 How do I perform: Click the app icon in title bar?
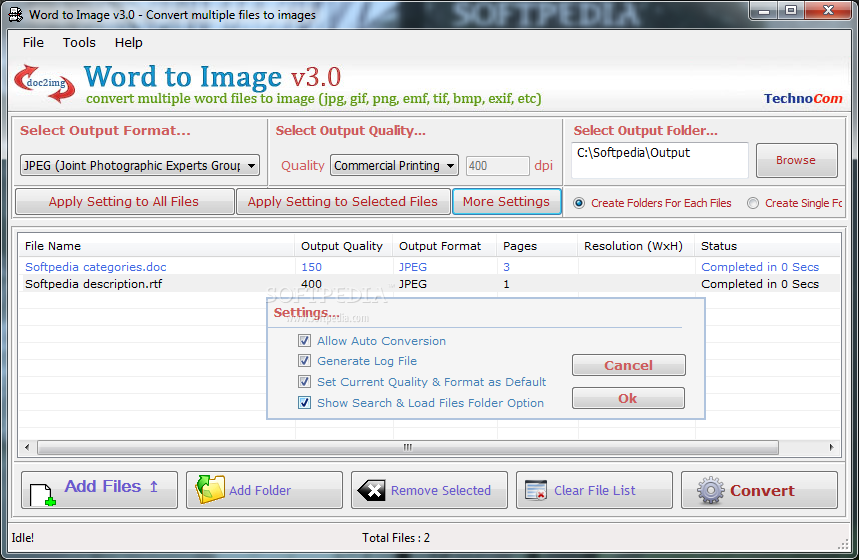click(15, 15)
